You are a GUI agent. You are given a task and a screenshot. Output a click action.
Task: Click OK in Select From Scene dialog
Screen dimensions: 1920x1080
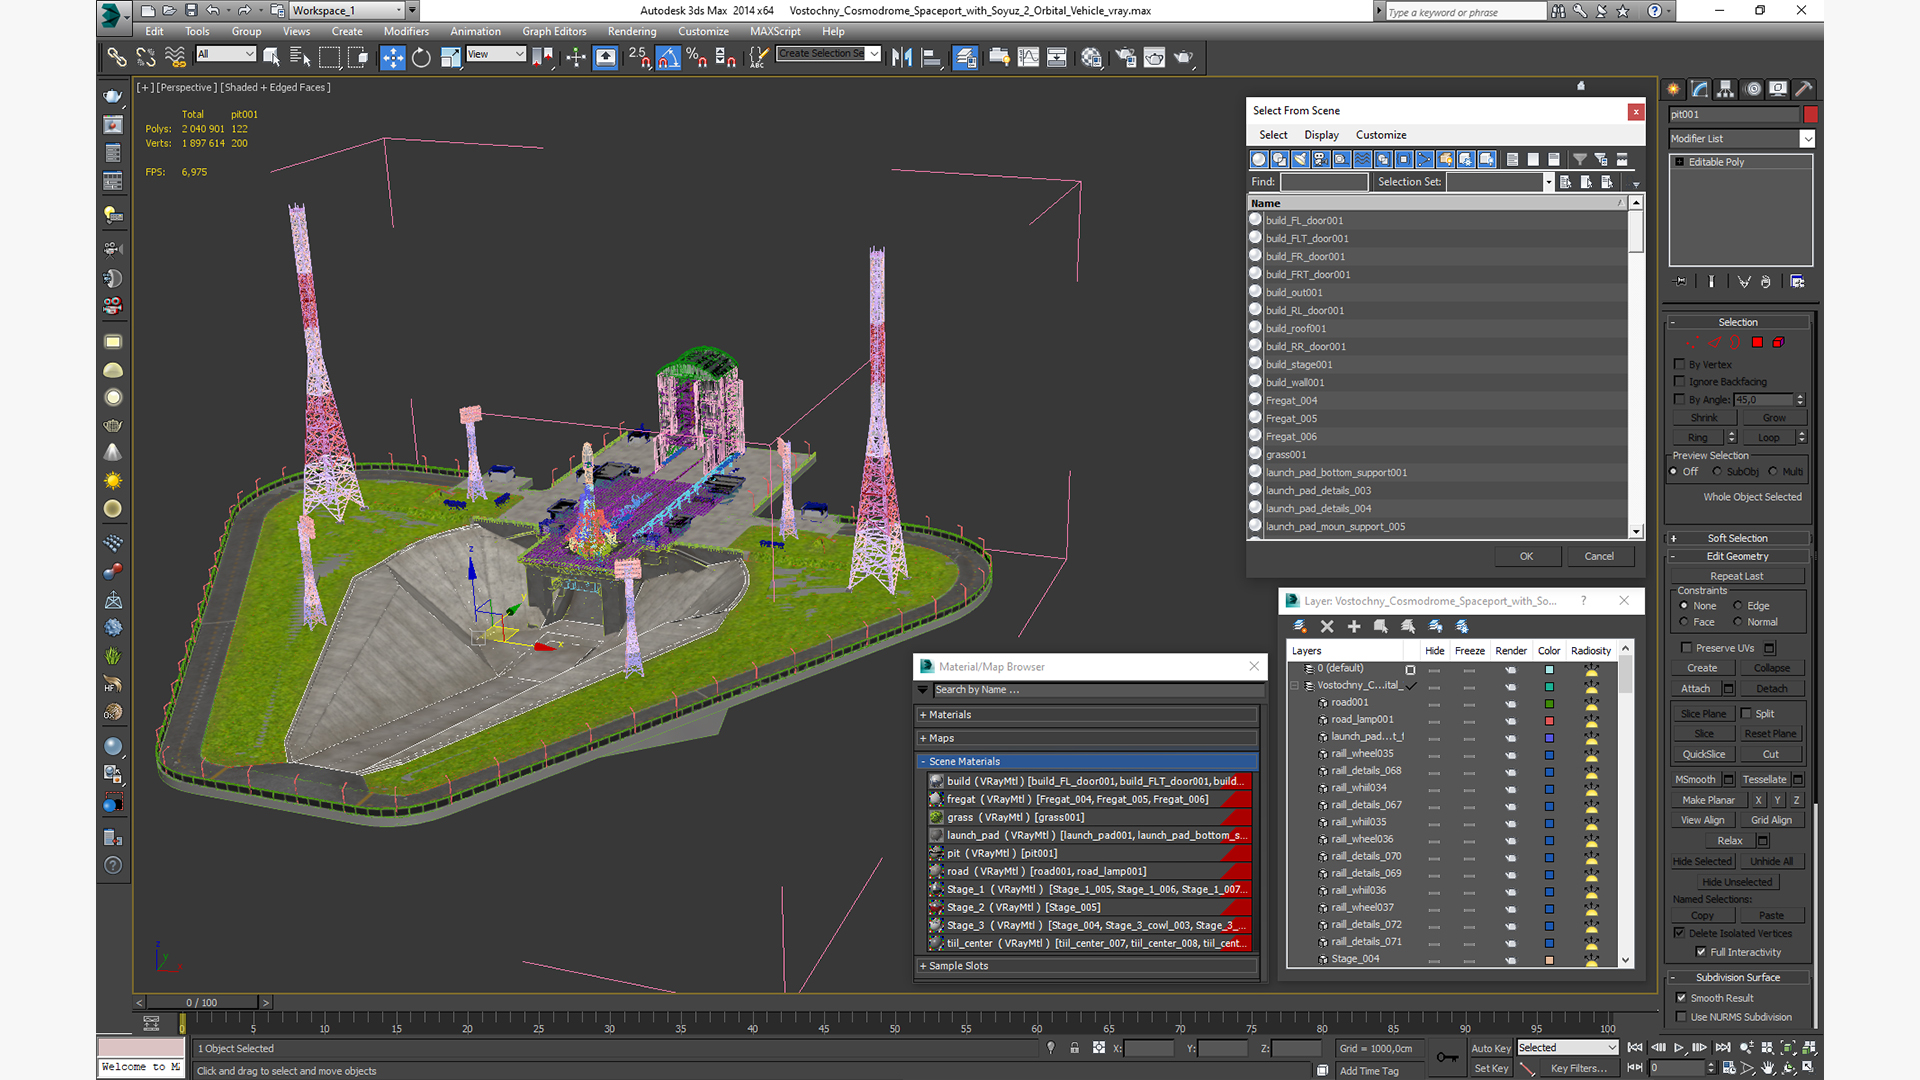click(1526, 556)
